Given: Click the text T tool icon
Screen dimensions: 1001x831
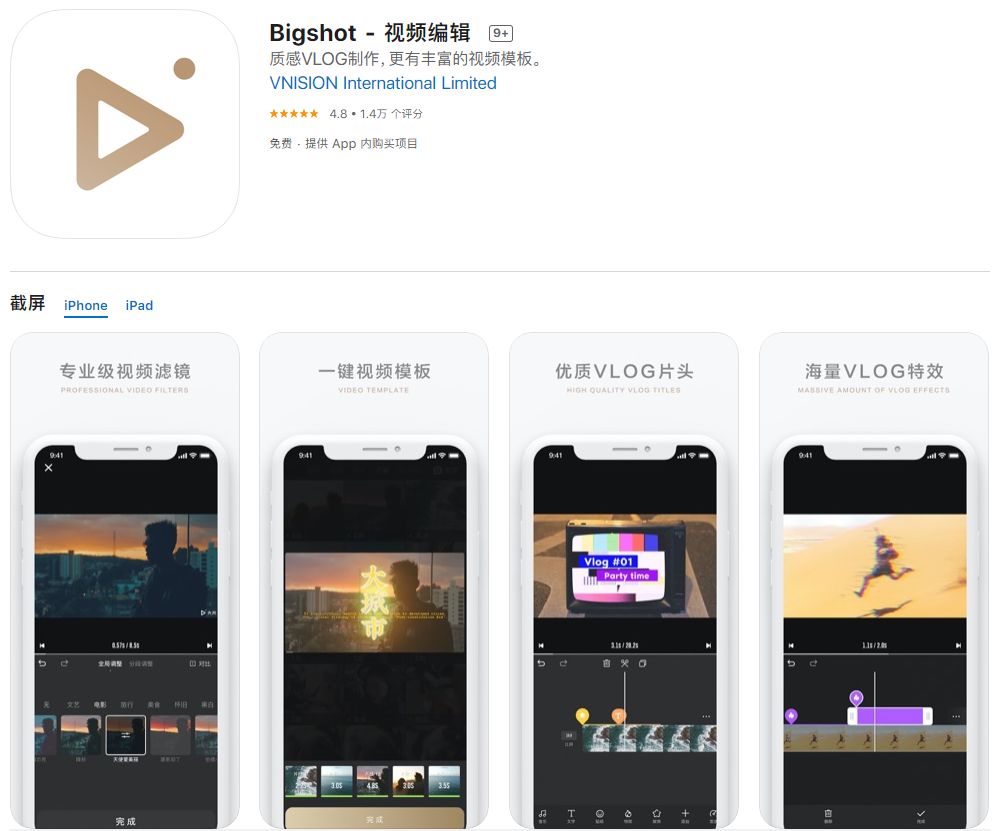Looking at the screenshot, I should [571, 815].
